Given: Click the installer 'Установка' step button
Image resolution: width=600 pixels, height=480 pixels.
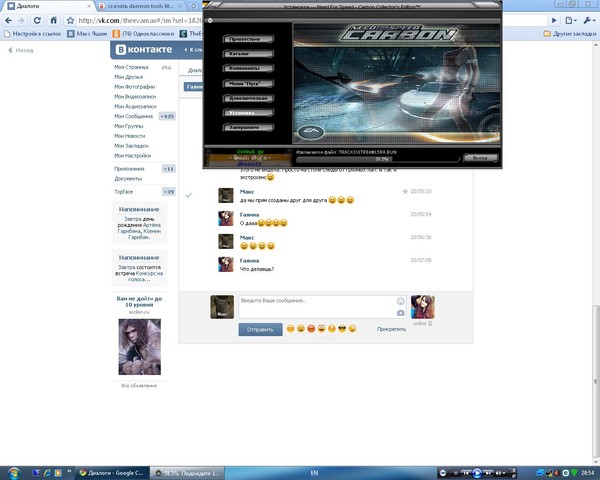Looking at the screenshot, I should [x=248, y=113].
